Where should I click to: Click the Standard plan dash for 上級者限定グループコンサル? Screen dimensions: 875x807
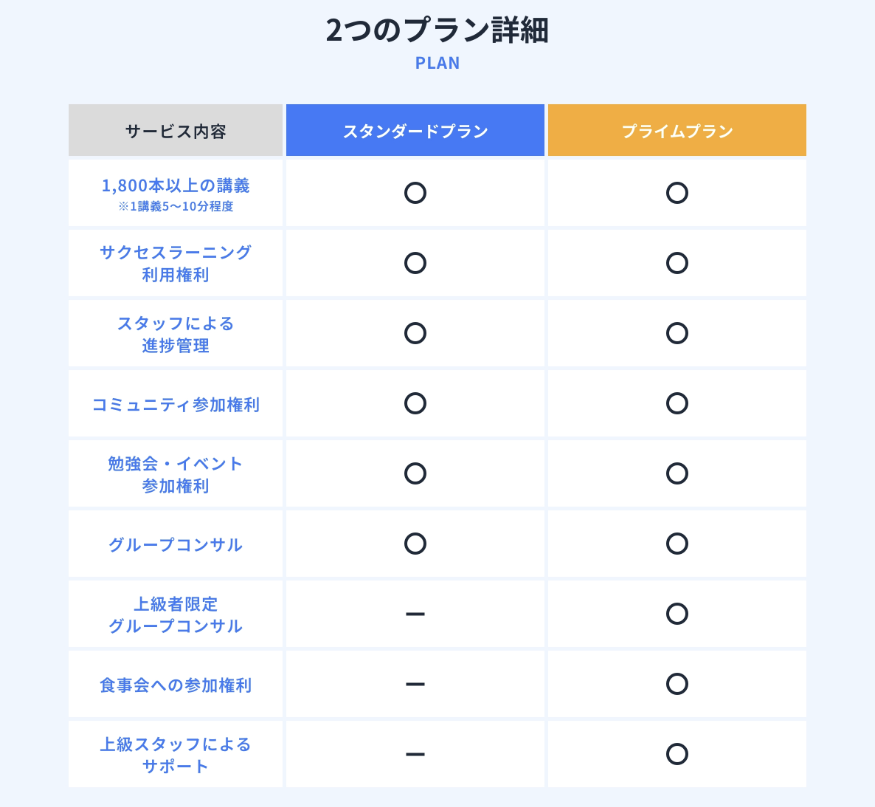pos(415,613)
